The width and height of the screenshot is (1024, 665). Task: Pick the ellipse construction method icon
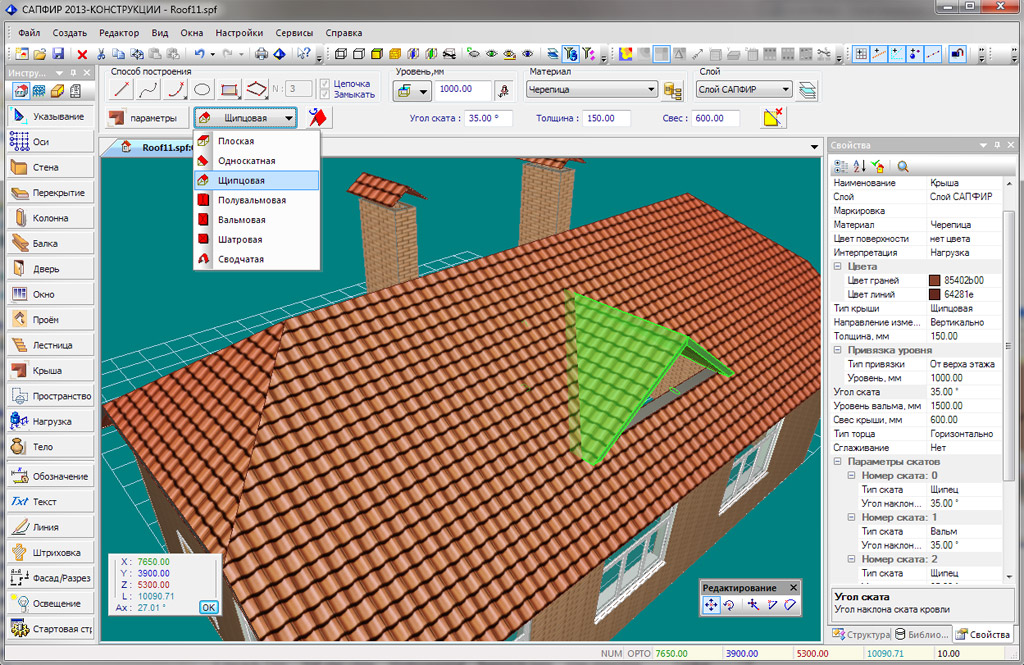(202, 90)
